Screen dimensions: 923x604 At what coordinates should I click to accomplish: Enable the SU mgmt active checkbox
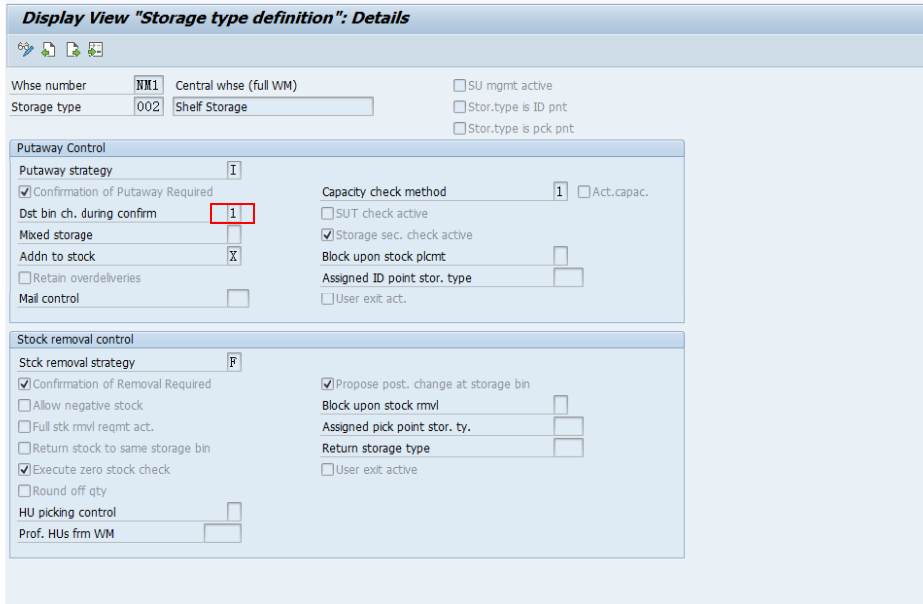click(459, 85)
